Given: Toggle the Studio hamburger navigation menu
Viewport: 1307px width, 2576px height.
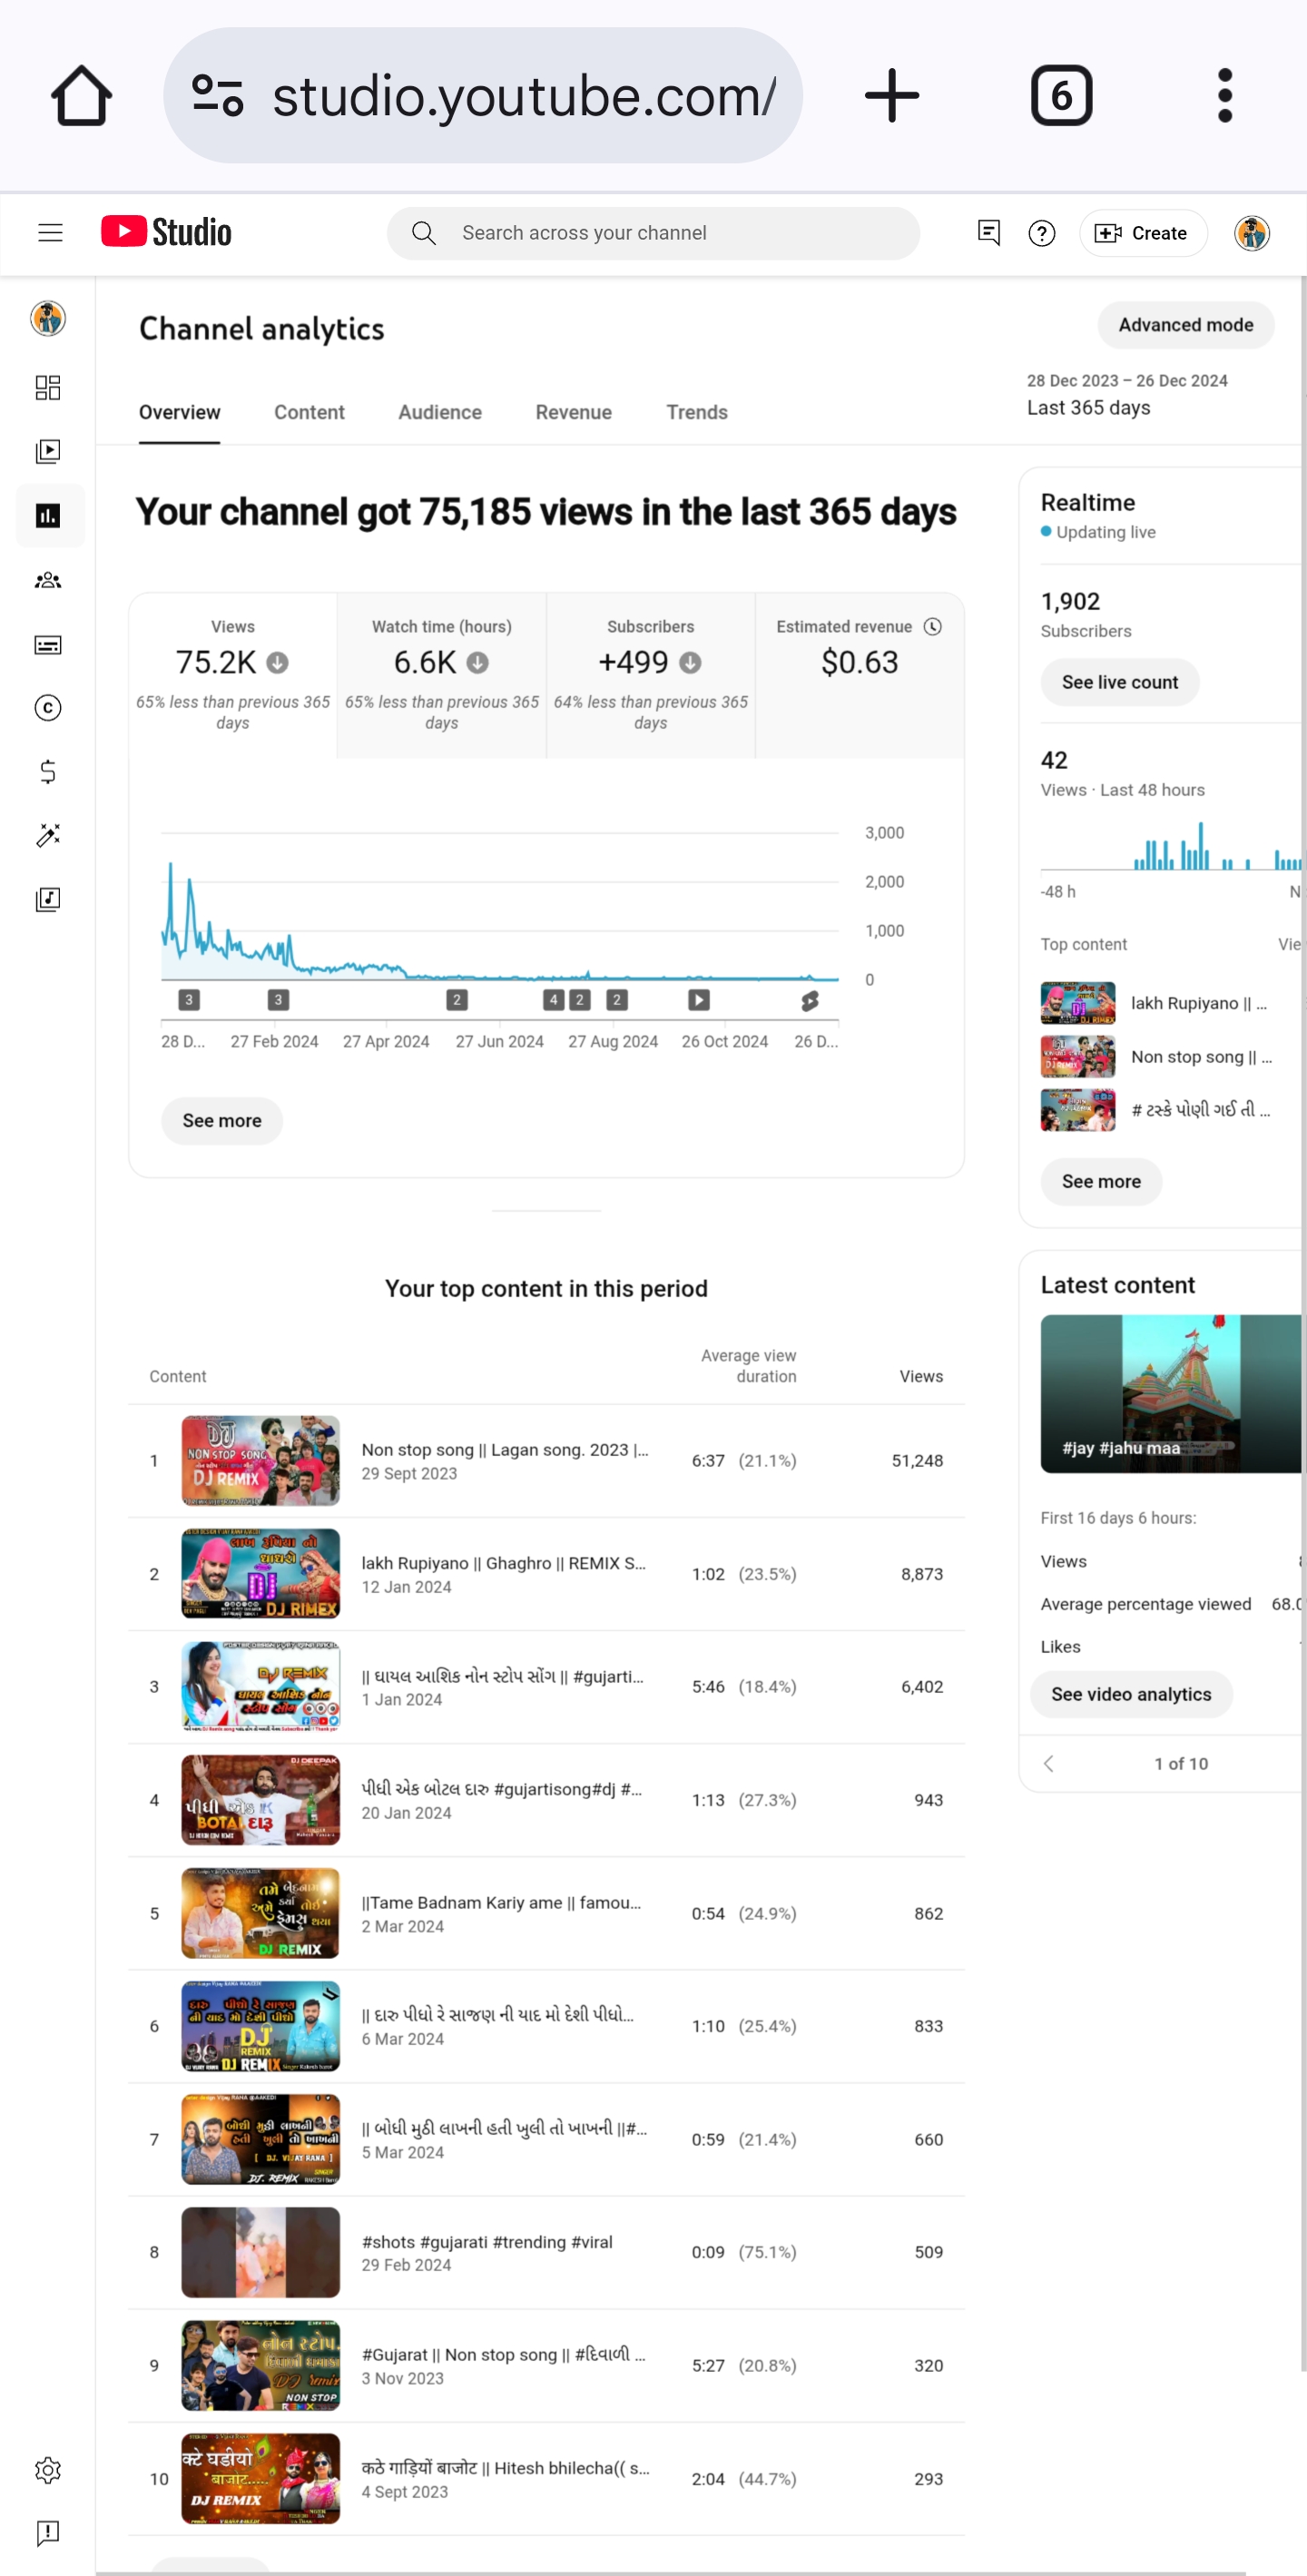Looking at the screenshot, I should tap(50, 233).
